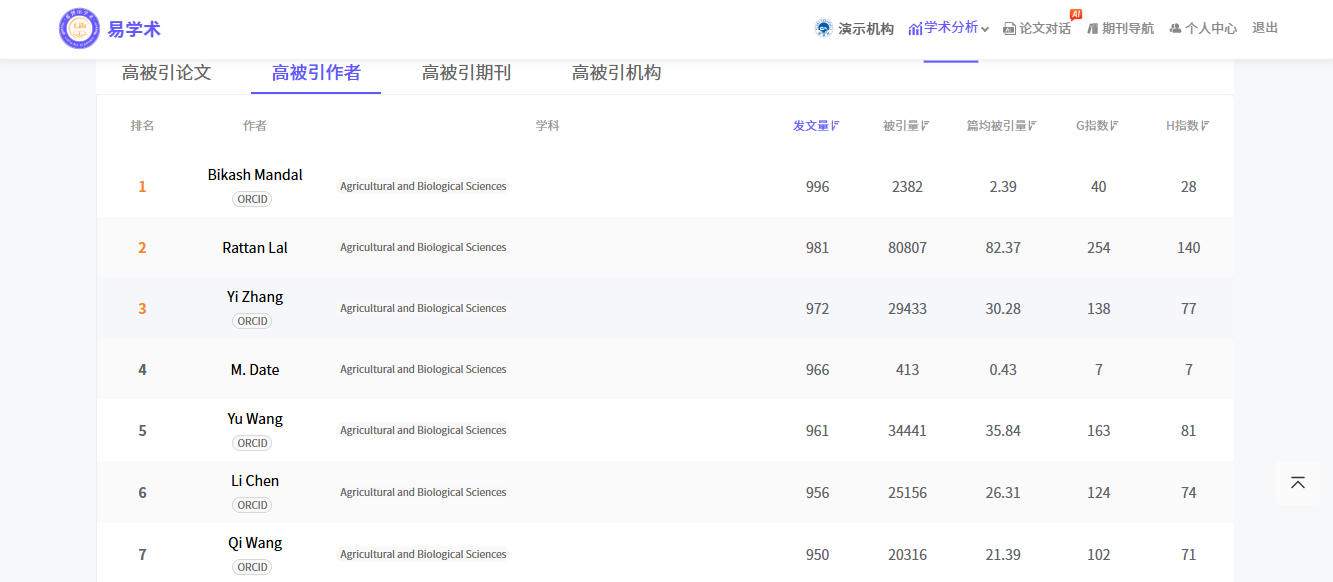The width and height of the screenshot is (1333, 582).
Task: Click the 易学术 logo icon
Action: click(x=80, y=28)
